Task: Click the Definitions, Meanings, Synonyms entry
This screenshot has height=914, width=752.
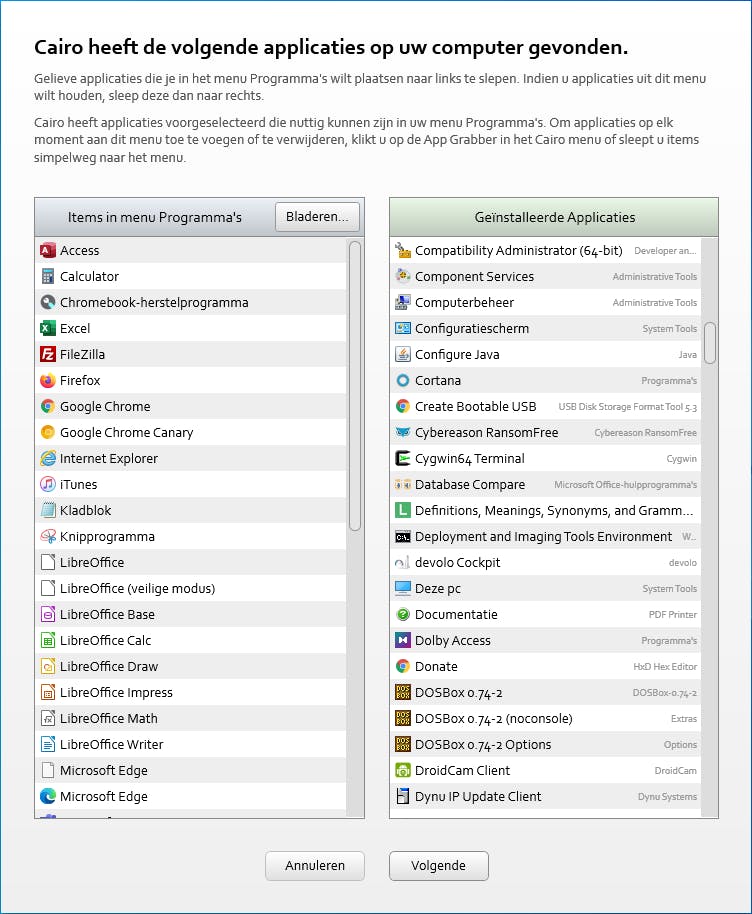Action: pyautogui.click(x=545, y=510)
